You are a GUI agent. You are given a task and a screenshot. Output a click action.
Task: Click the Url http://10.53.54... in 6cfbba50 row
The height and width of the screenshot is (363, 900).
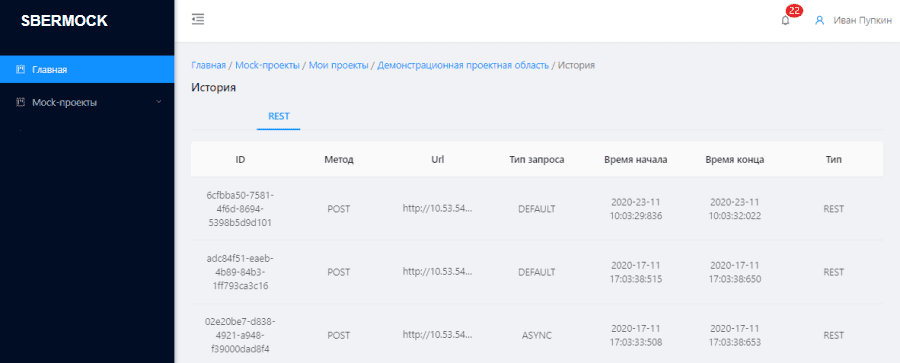(437, 209)
